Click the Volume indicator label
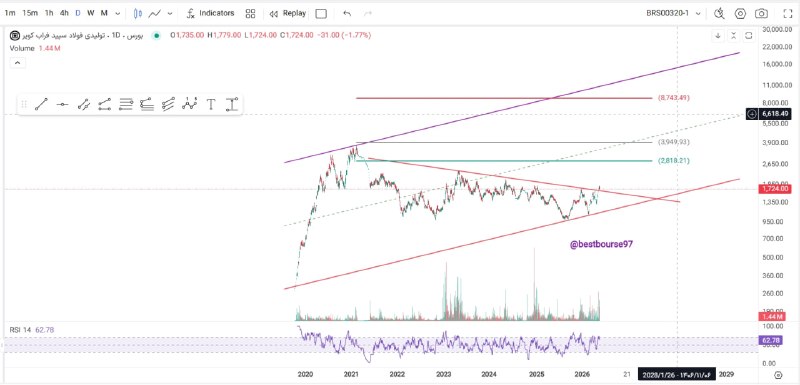 click(x=22, y=48)
